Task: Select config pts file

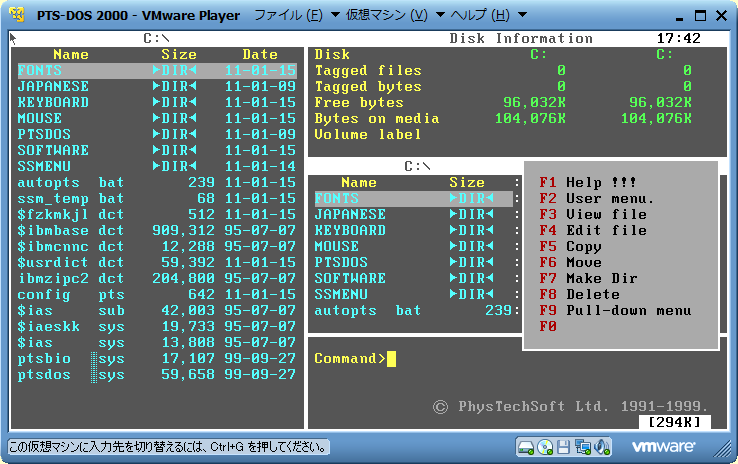Action: click(x=157, y=295)
